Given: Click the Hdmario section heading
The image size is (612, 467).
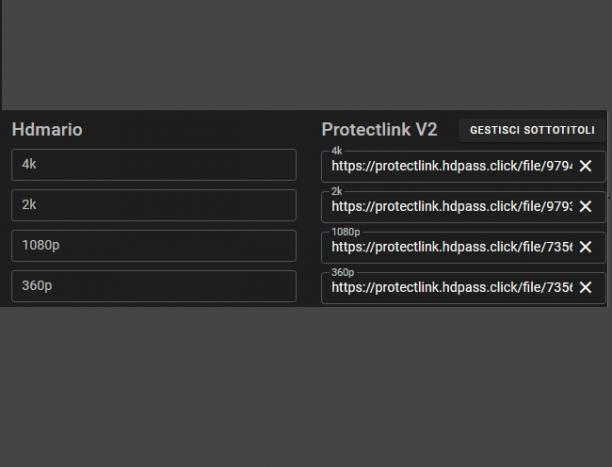Looking at the screenshot, I should (47, 130).
